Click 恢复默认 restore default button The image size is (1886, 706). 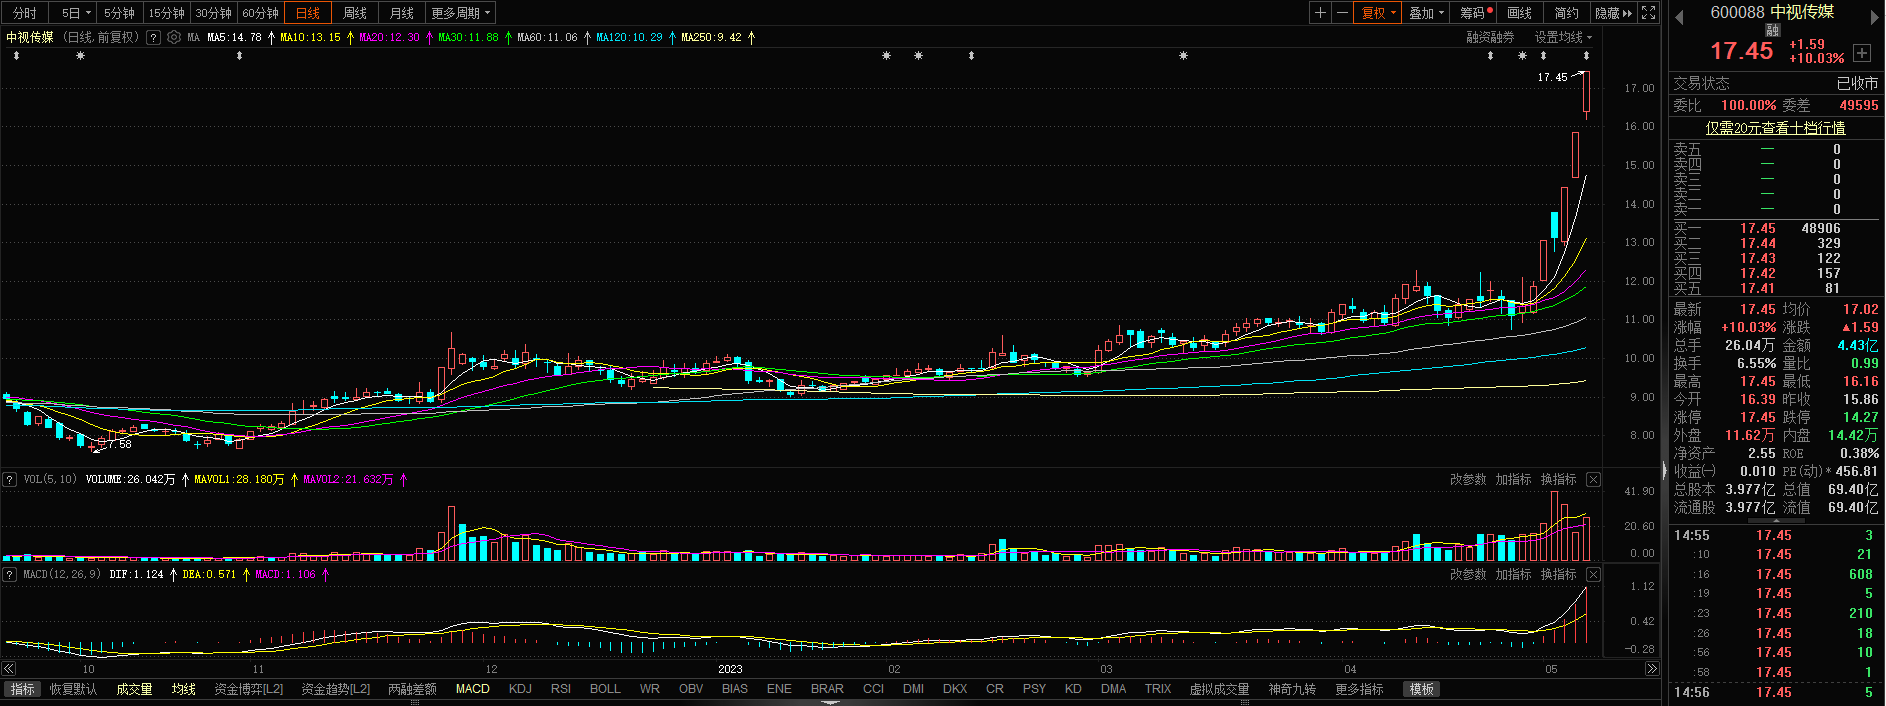click(x=74, y=689)
